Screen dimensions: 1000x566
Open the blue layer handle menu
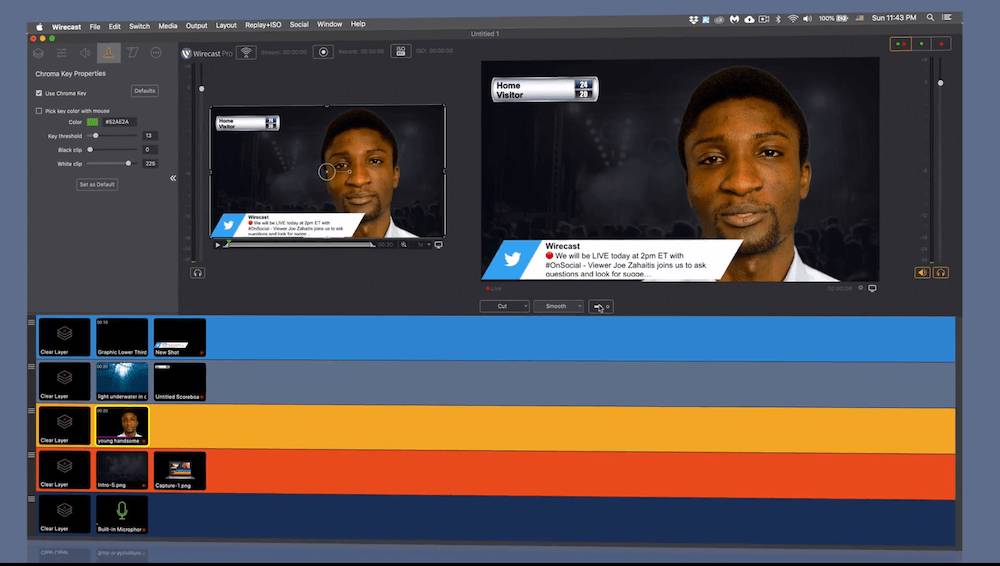tap(31, 322)
